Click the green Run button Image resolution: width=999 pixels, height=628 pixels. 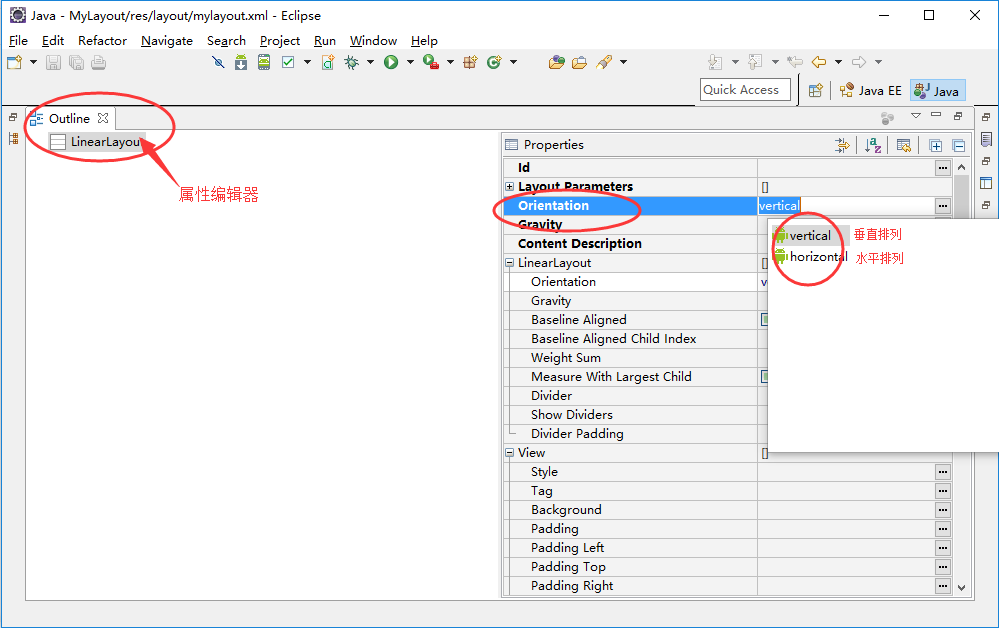point(391,62)
